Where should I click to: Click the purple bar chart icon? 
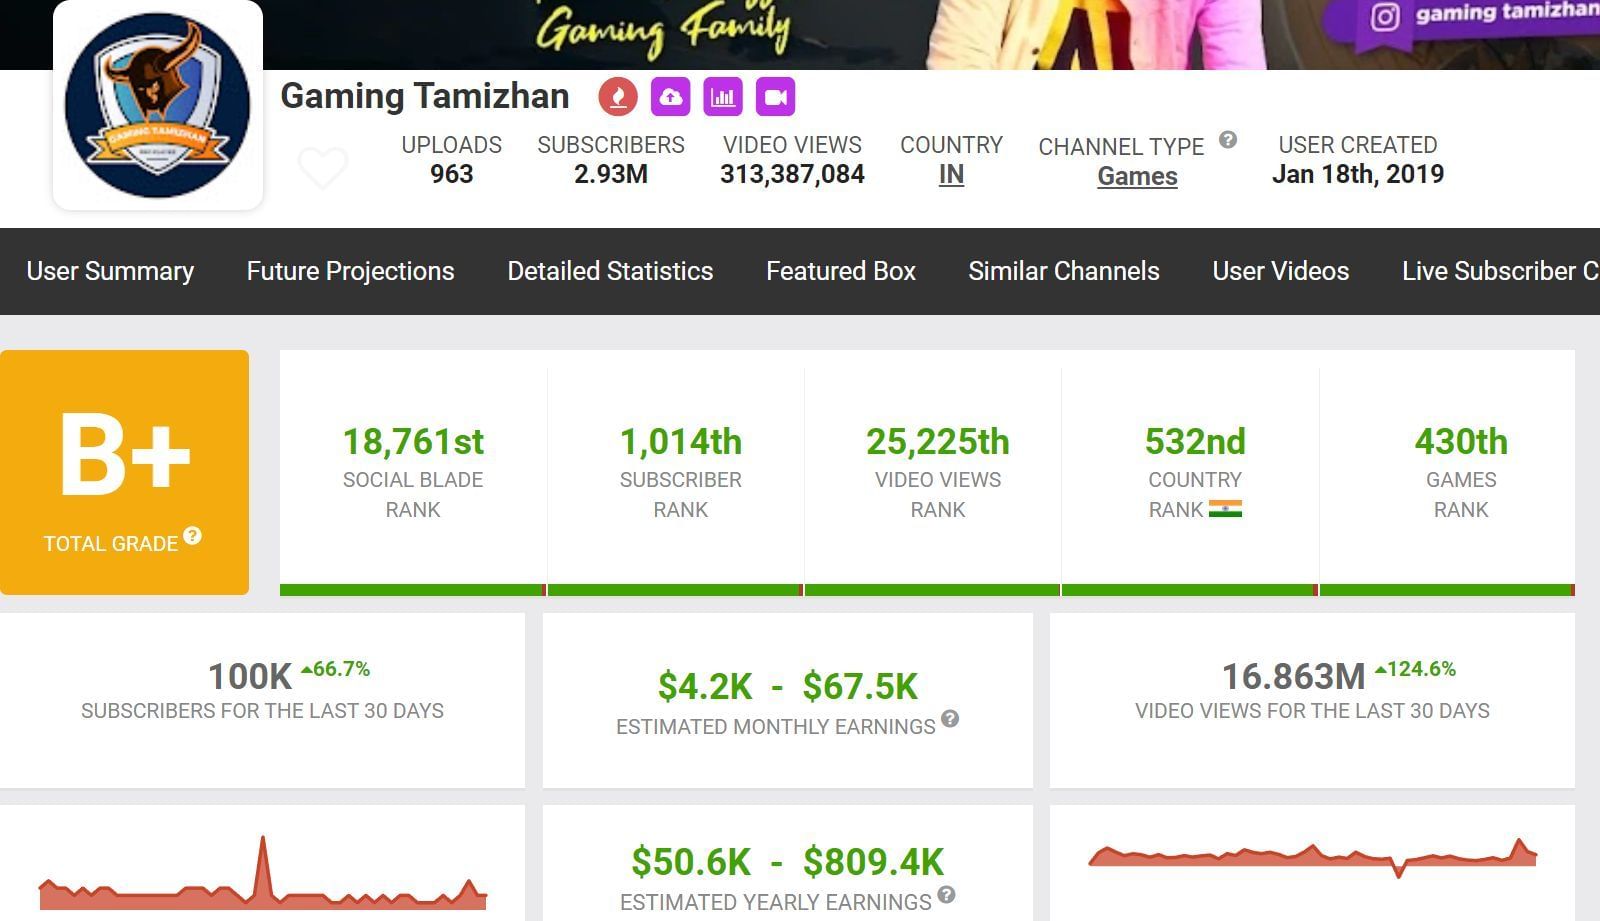[722, 97]
